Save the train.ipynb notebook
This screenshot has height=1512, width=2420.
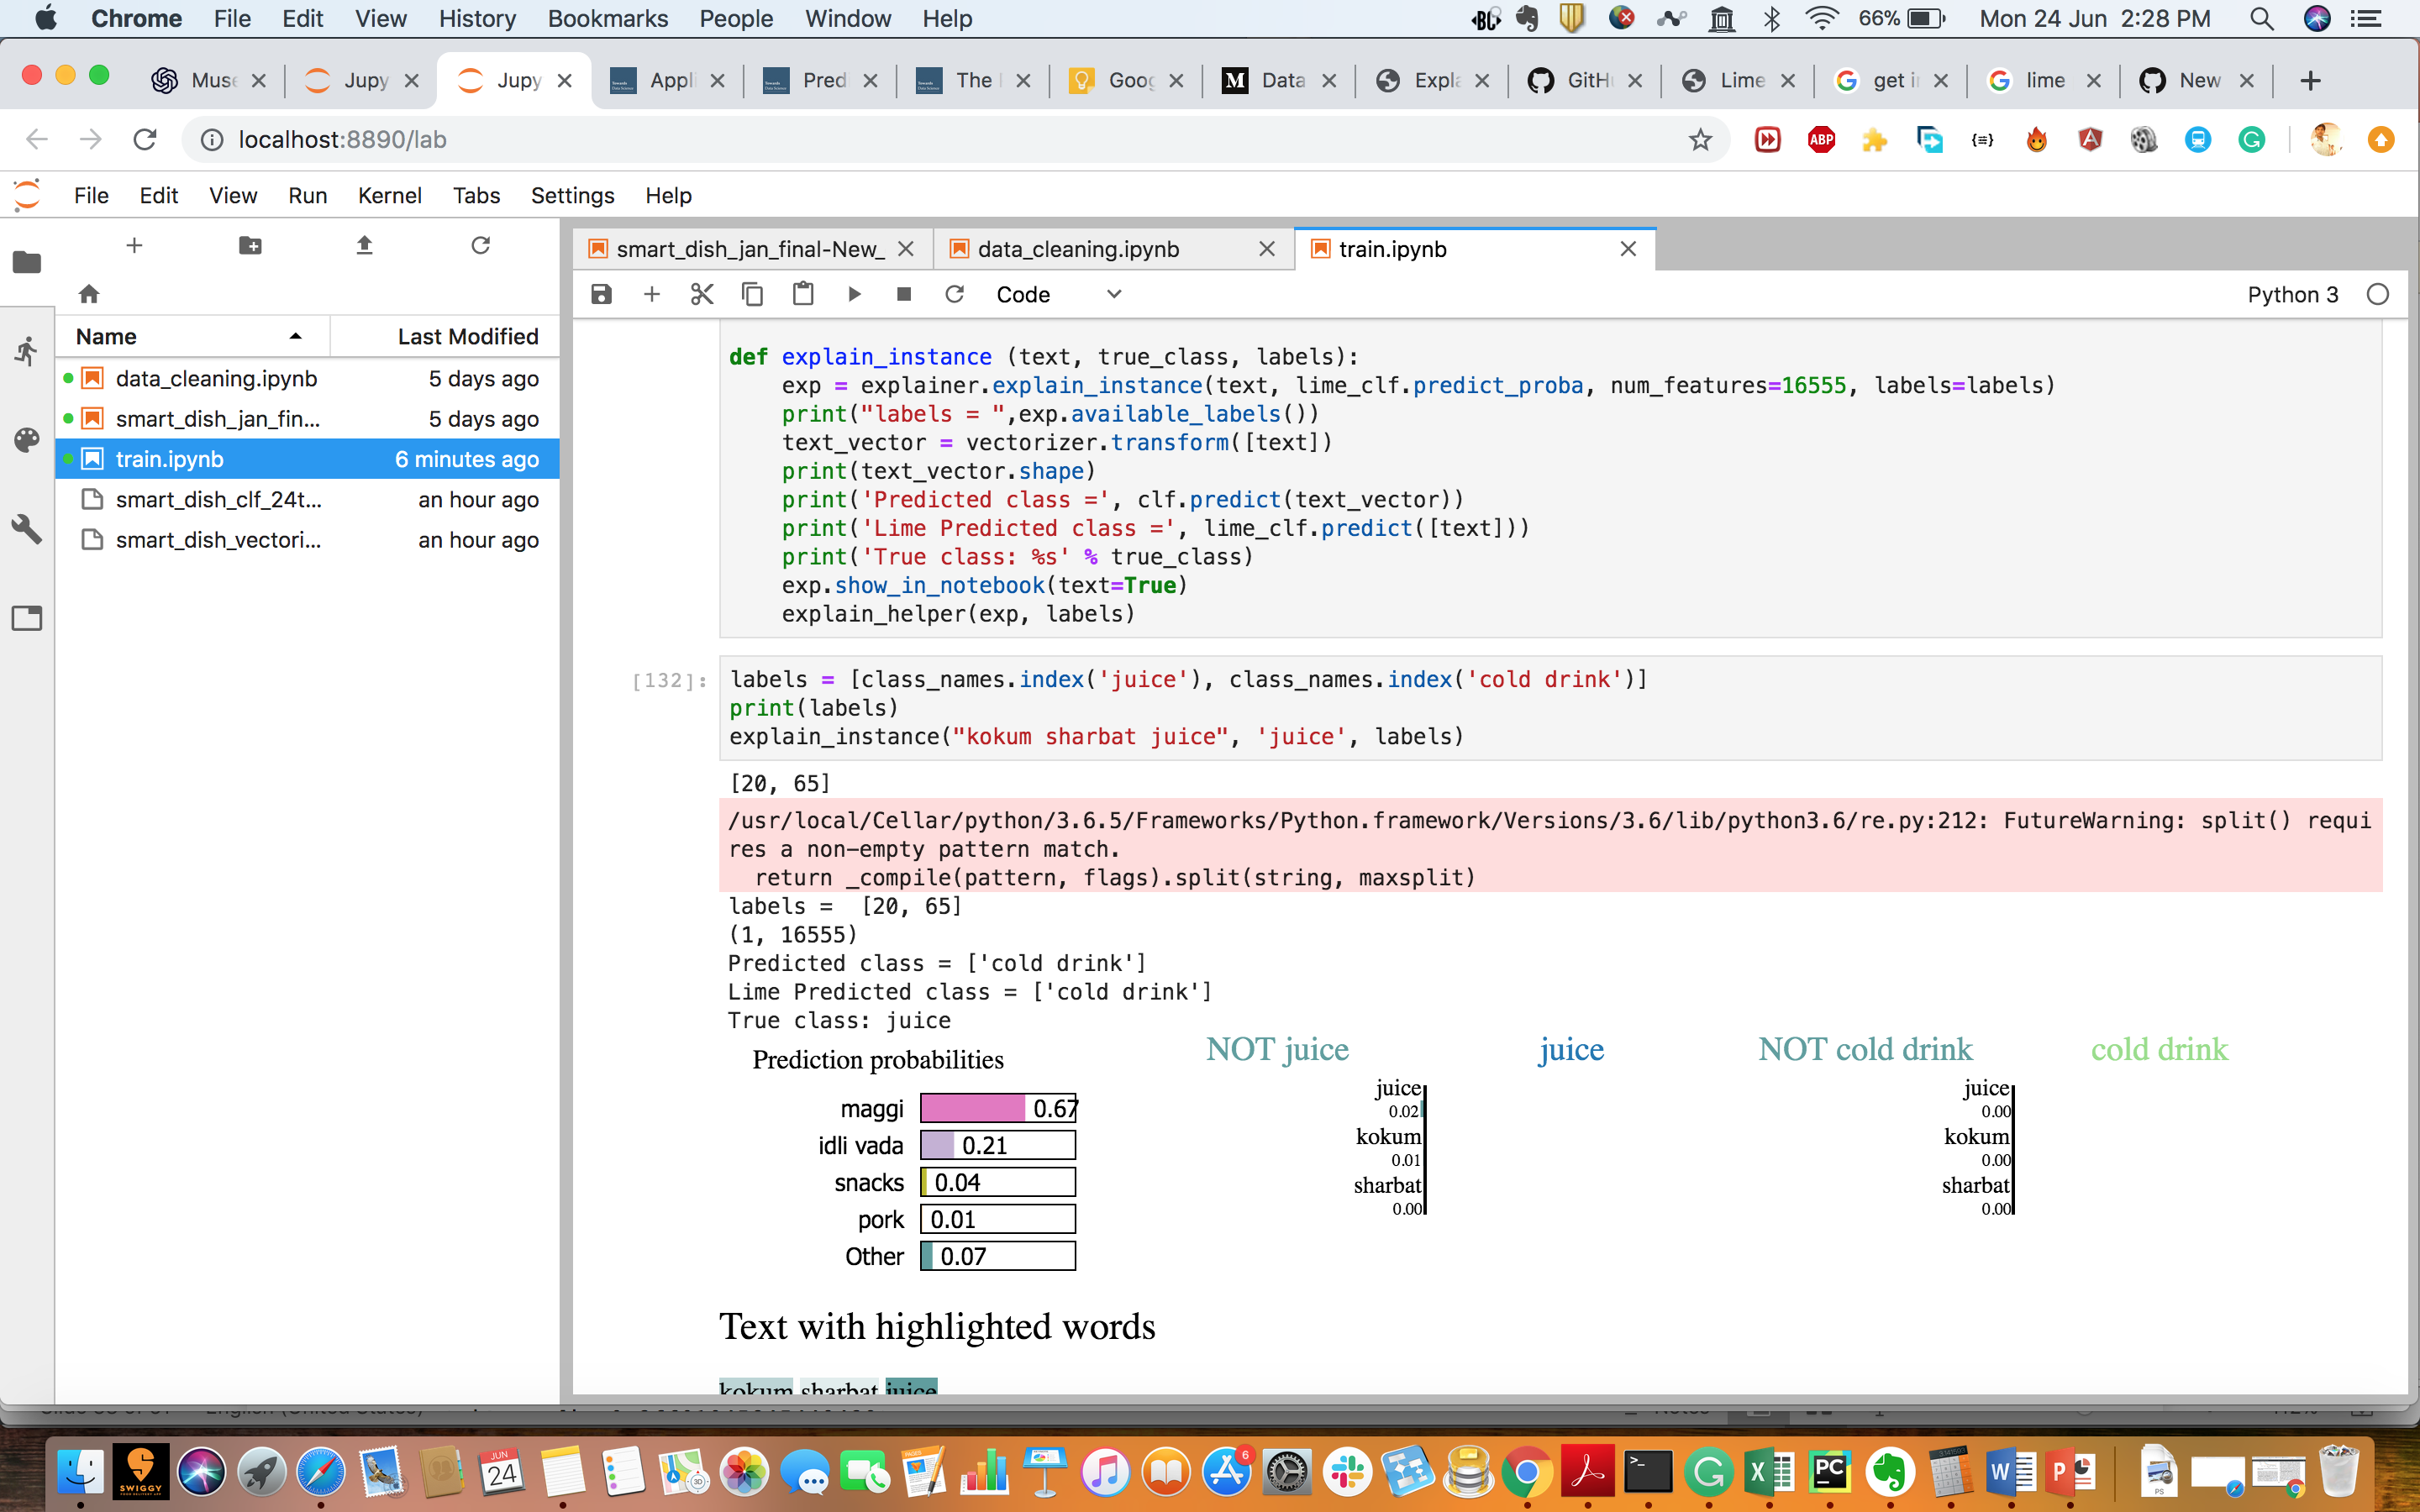[x=601, y=294]
